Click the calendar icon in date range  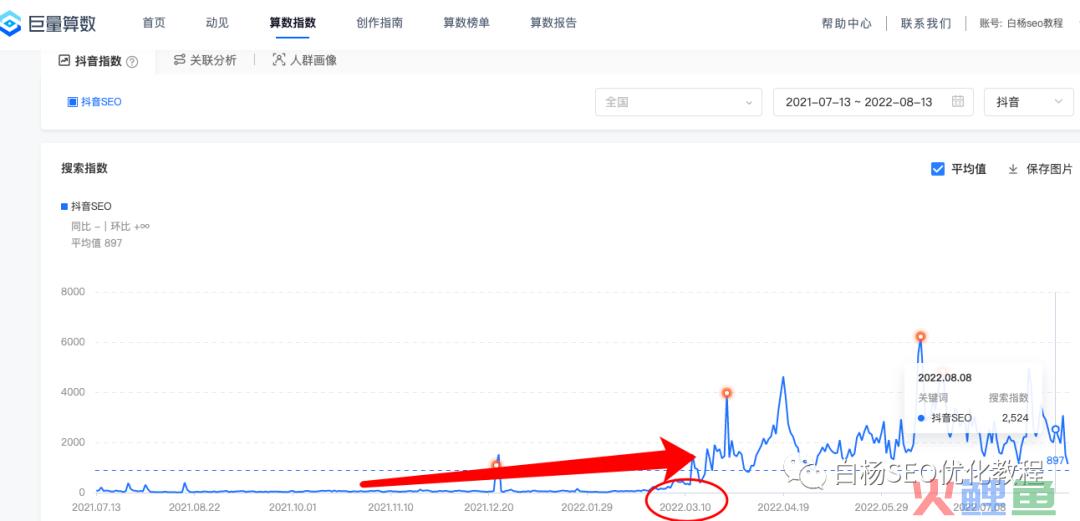tap(957, 101)
